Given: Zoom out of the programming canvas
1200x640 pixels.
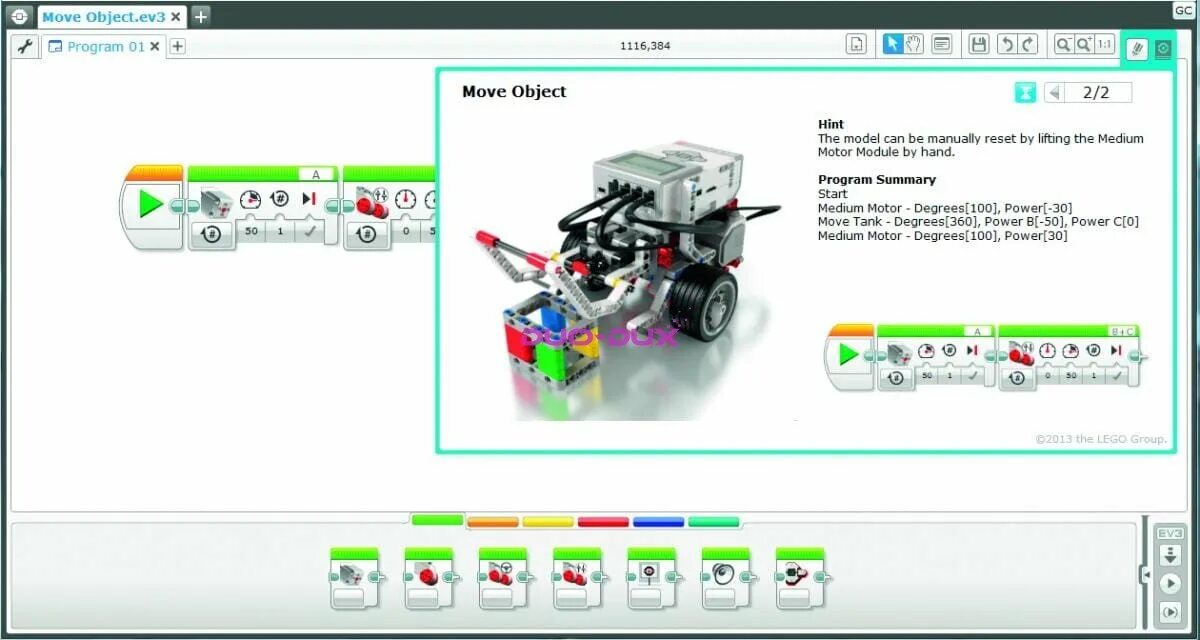Looking at the screenshot, I should pos(1064,44).
